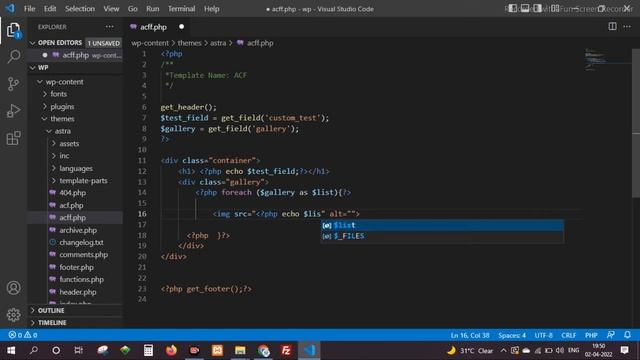Open Calculator from the taskbar
Viewport: 640px width, 360px height.
[x=148, y=351]
